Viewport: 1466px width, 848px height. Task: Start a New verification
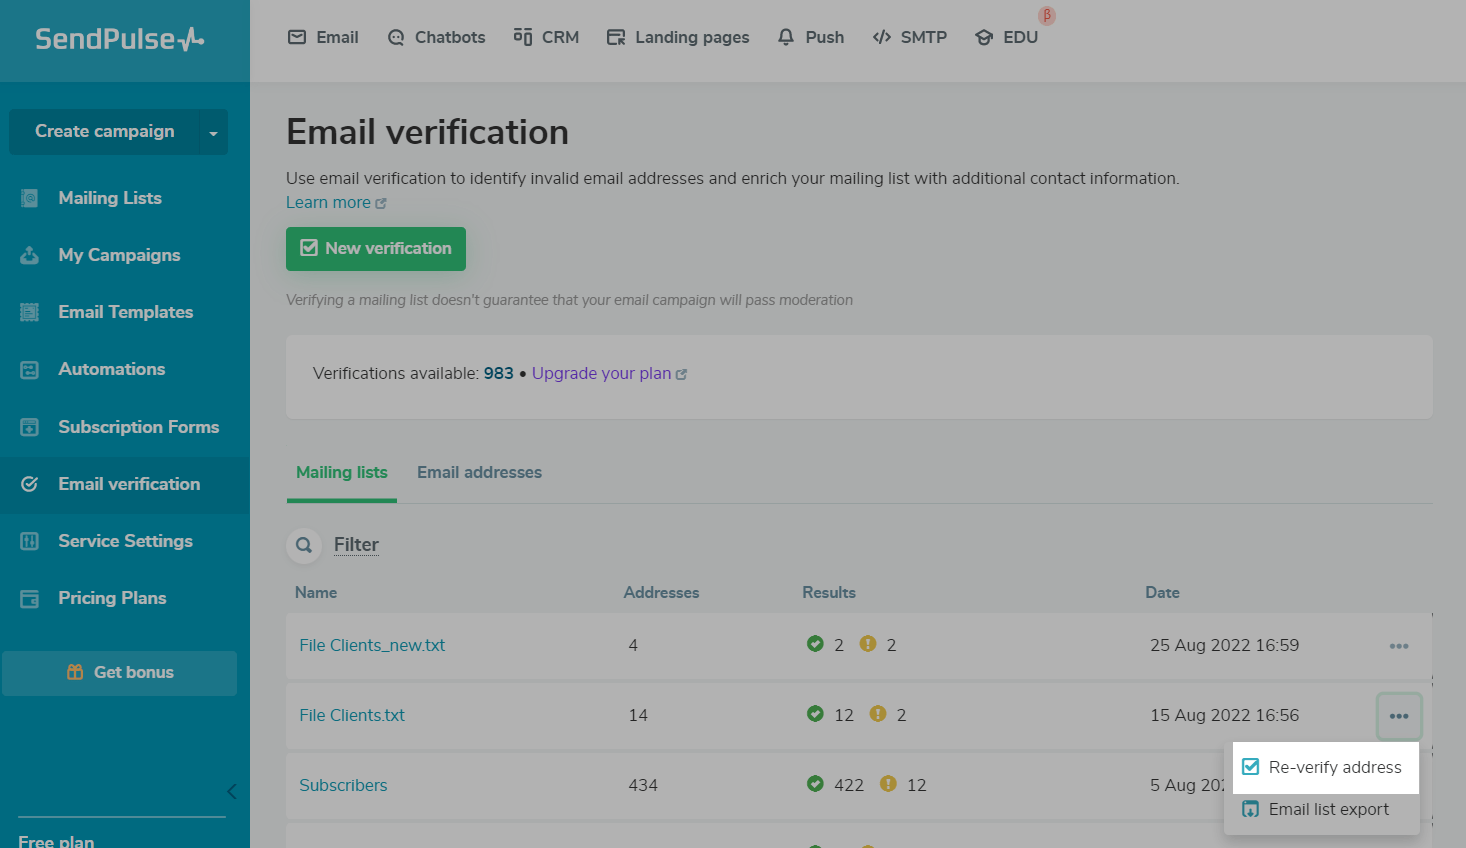(x=376, y=249)
